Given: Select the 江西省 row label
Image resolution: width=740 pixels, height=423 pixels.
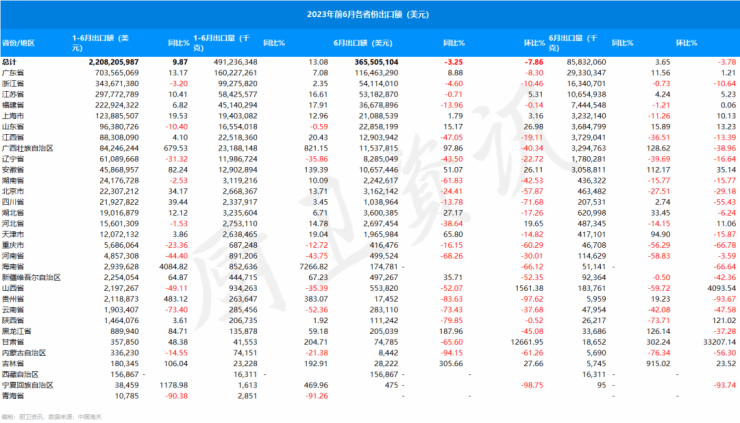Looking at the screenshot, I should [x=13, y=137].
